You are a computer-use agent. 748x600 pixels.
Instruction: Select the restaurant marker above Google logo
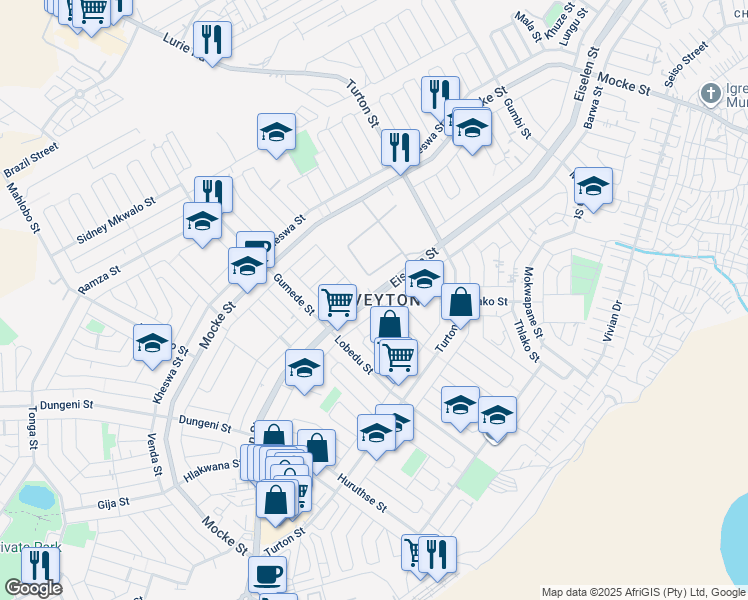click(41, 565)
